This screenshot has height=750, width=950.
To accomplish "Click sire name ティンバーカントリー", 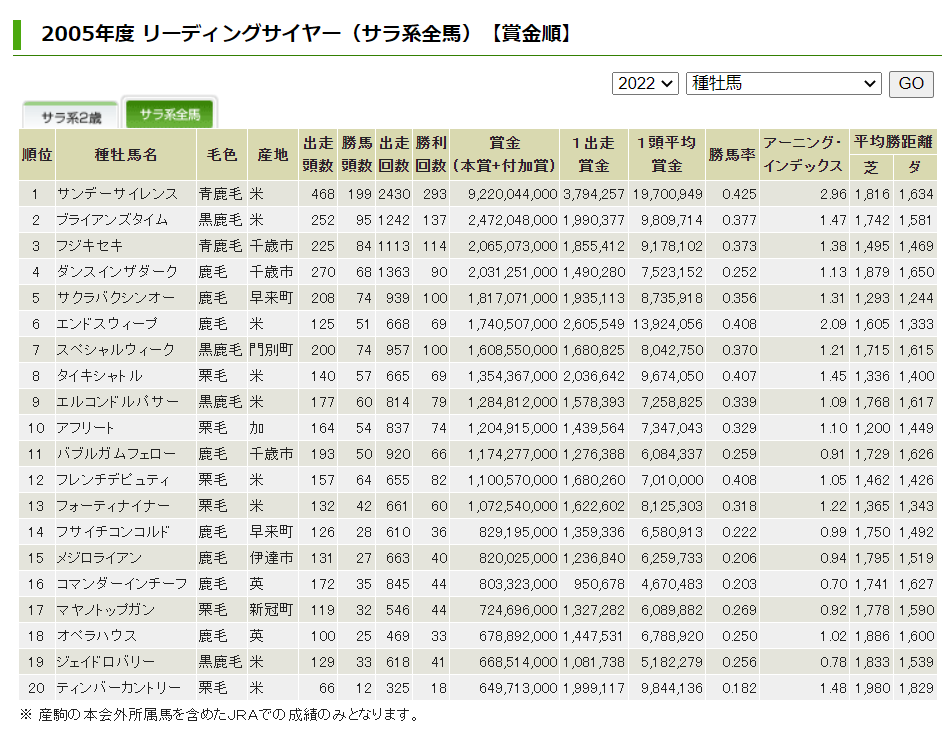I will (118, 688).
